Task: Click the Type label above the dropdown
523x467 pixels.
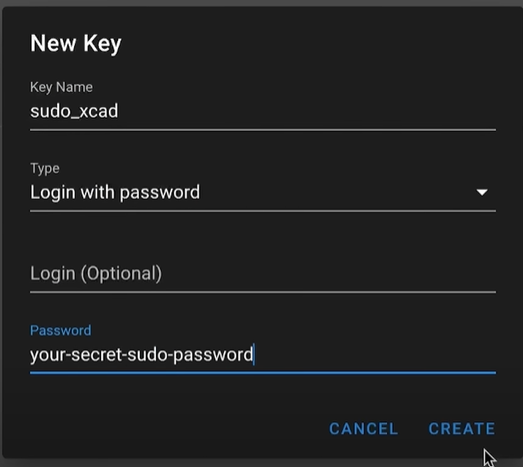Action: tap(45, 168)
